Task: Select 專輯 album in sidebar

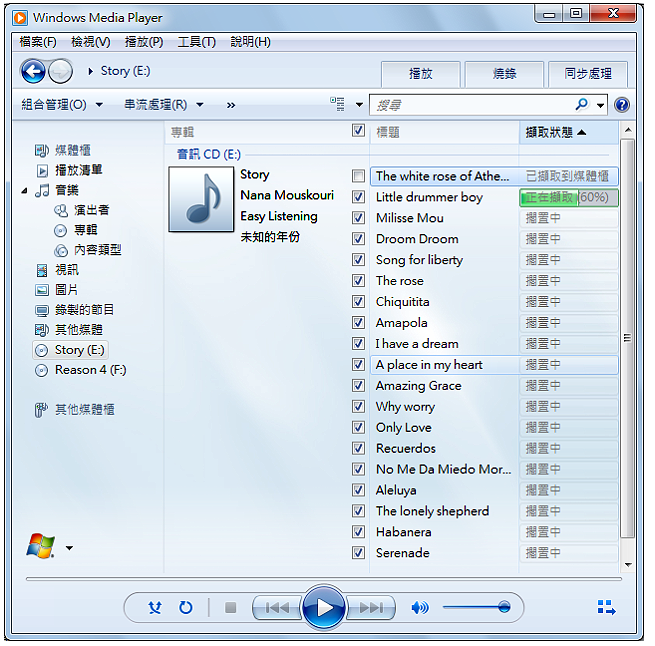Action: 76,230
